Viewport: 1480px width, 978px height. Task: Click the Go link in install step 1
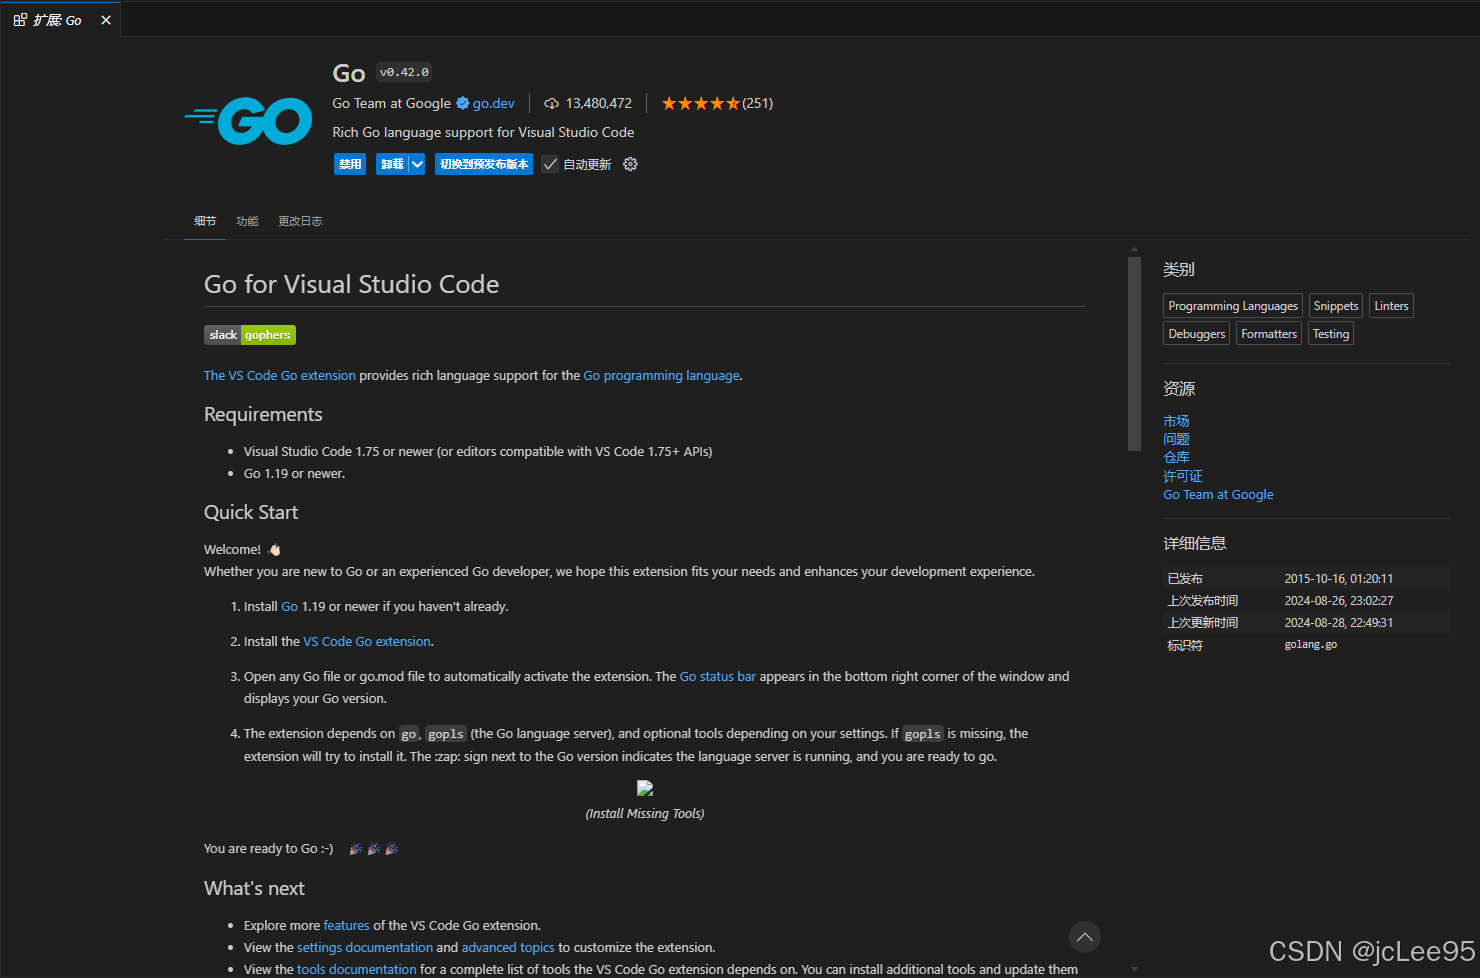tap(290, 607)
